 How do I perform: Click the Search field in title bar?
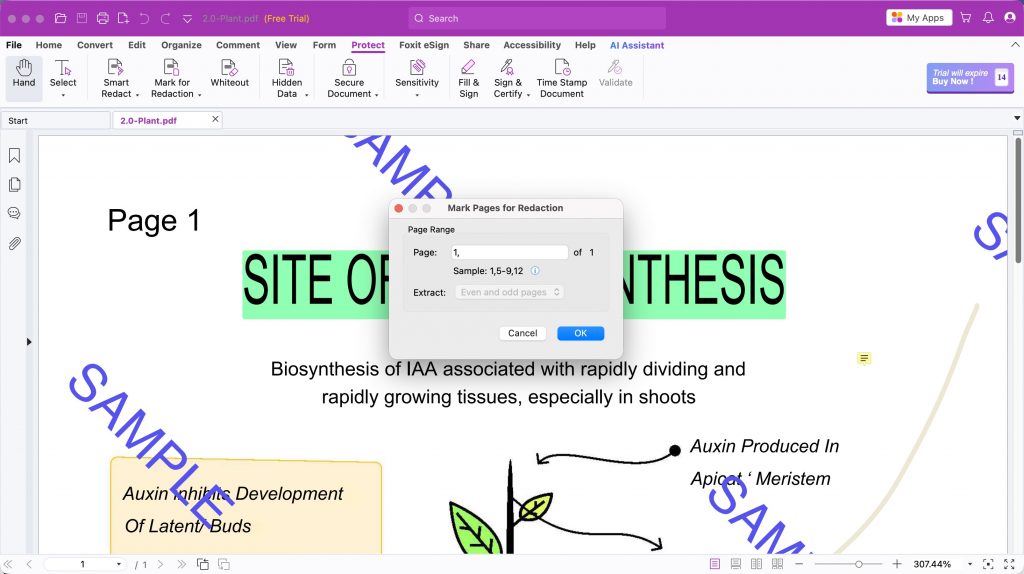[537, 18]
